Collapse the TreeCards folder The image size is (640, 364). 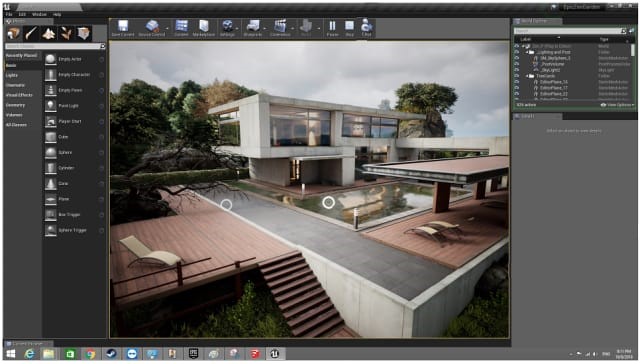[527, 76]
